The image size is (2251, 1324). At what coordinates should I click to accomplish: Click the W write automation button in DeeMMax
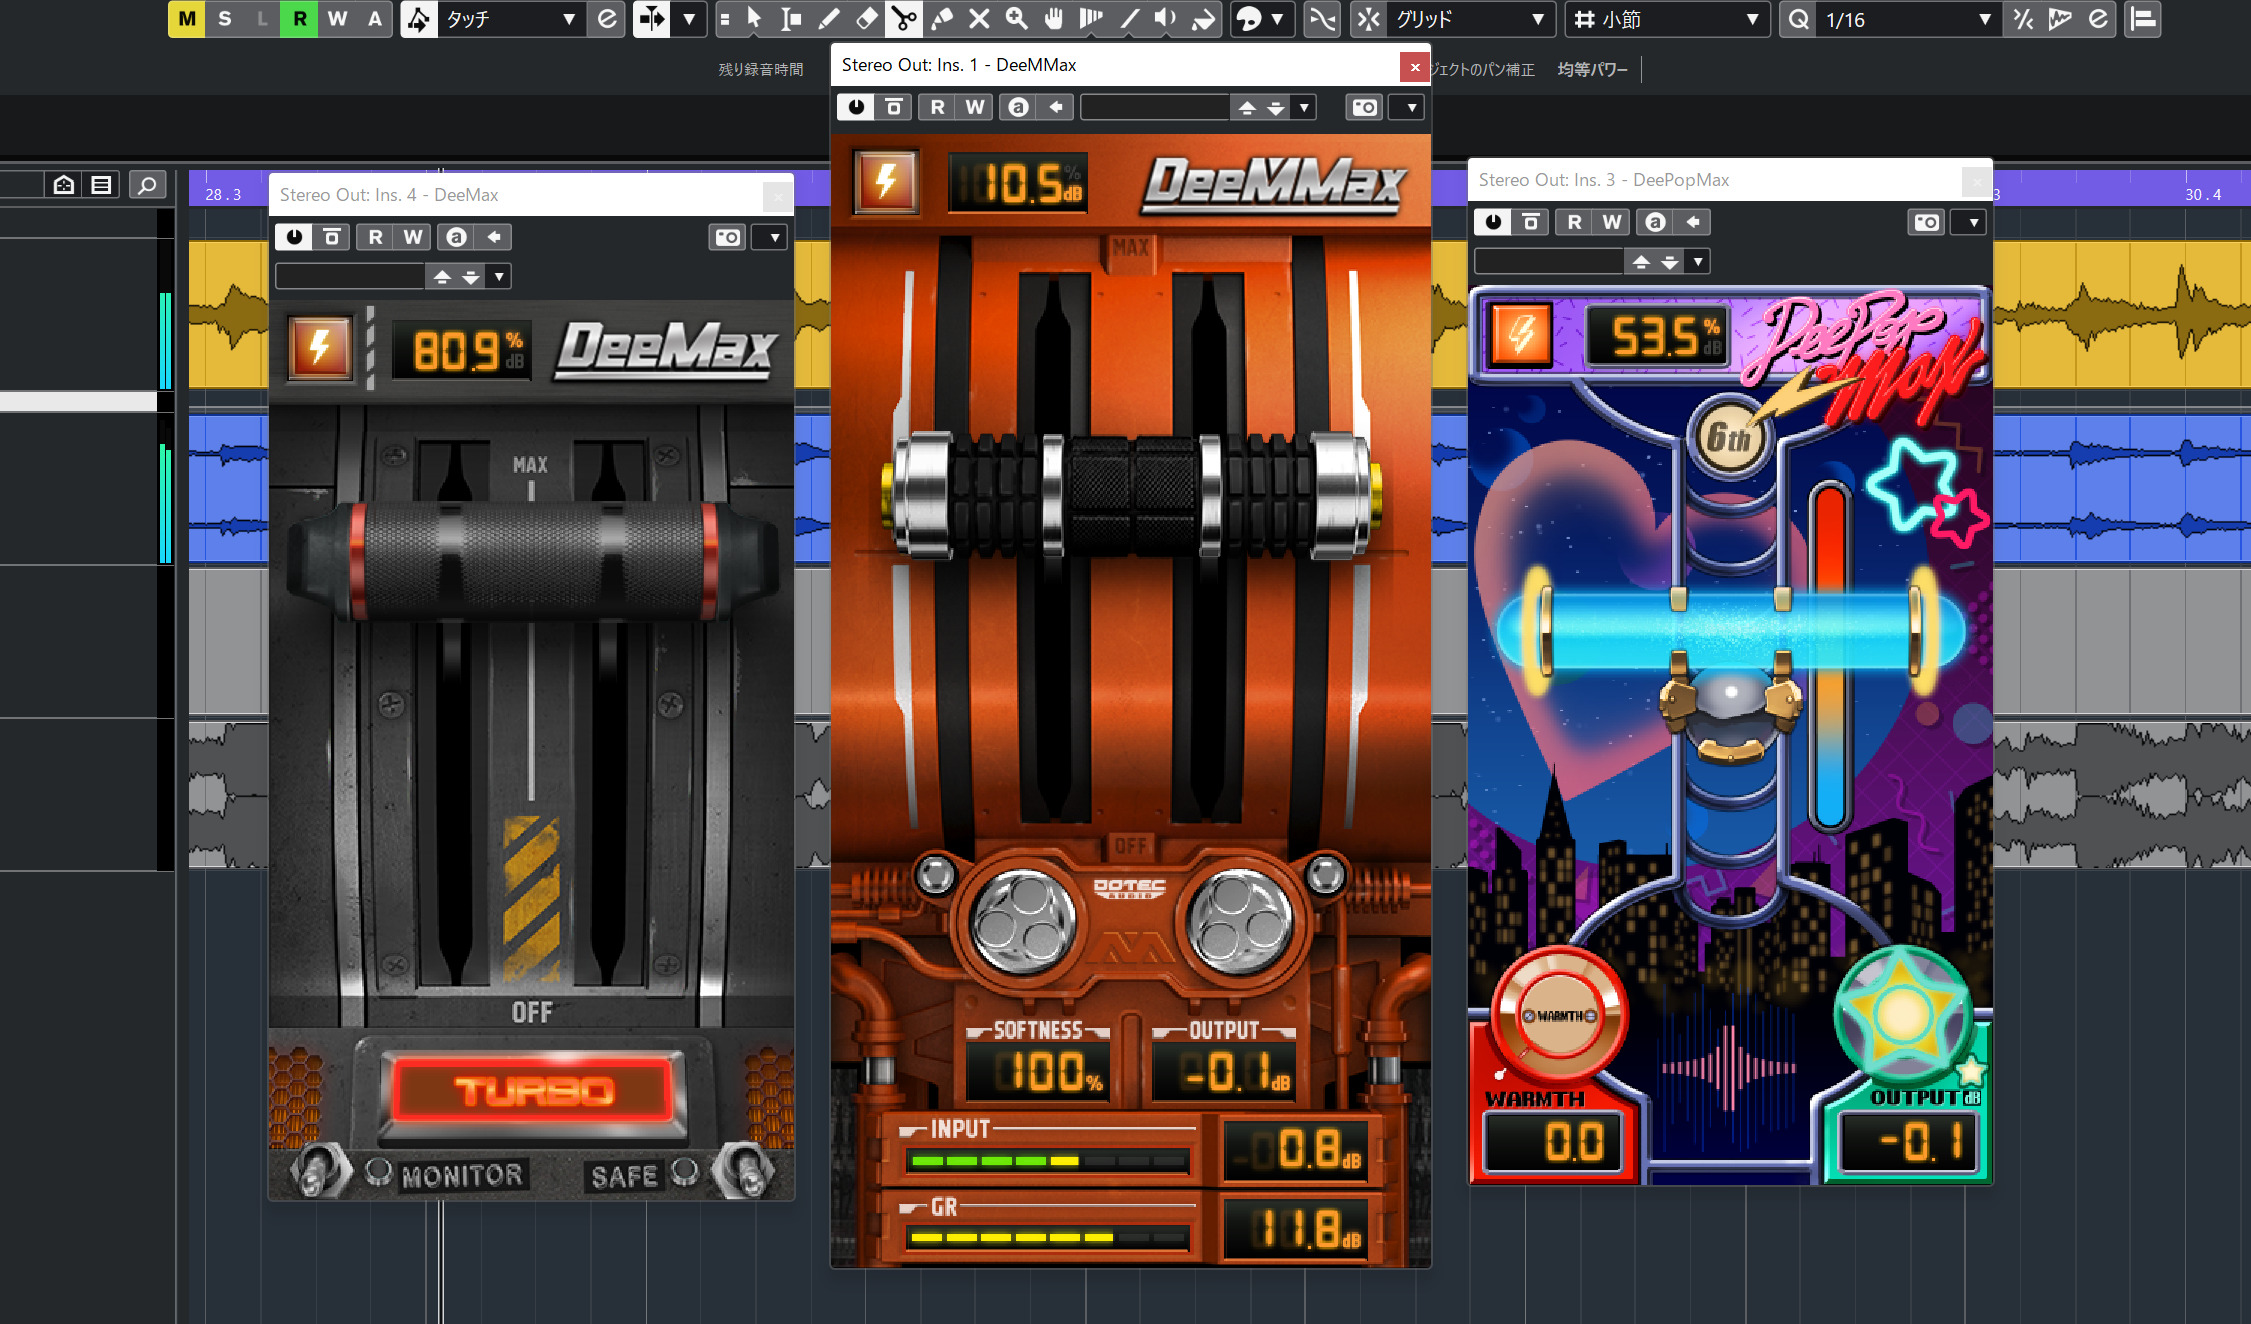pyautogui.click(x=974, y=107)
